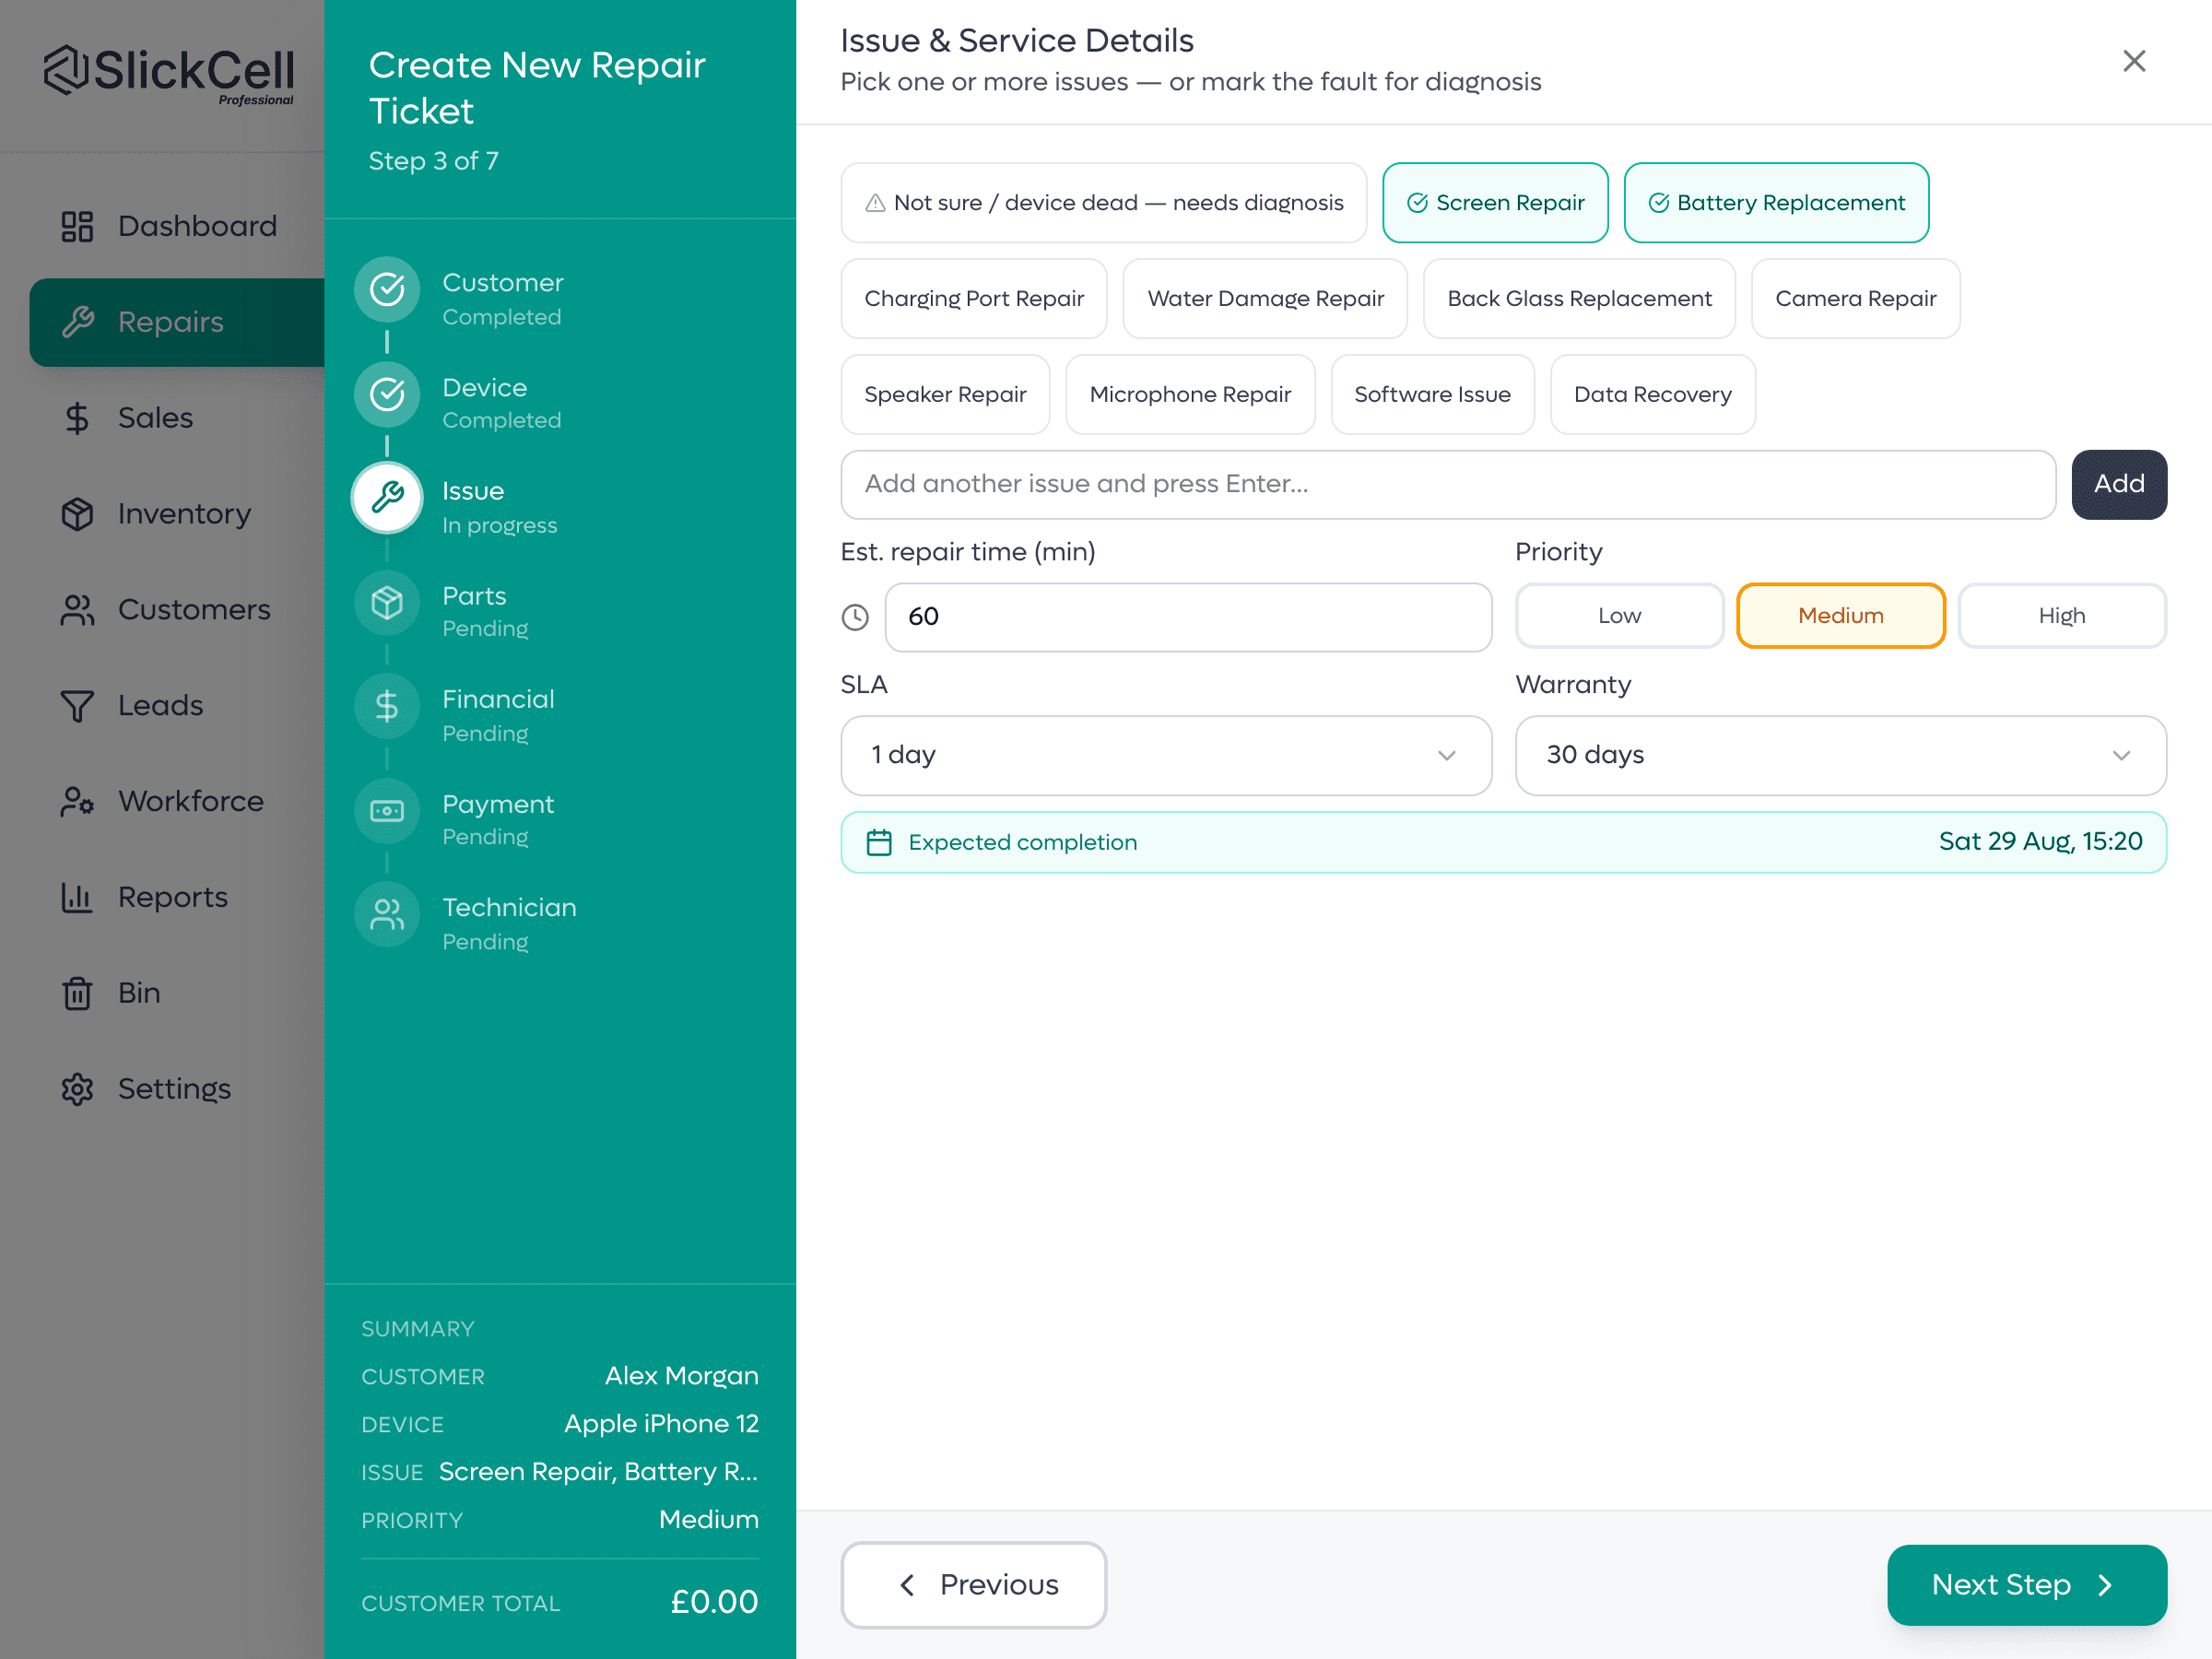Click Apple iPhone 12 in the summary
Image resolution: width=2212 pixels, height=1659 pixels.
(661, 1424)
